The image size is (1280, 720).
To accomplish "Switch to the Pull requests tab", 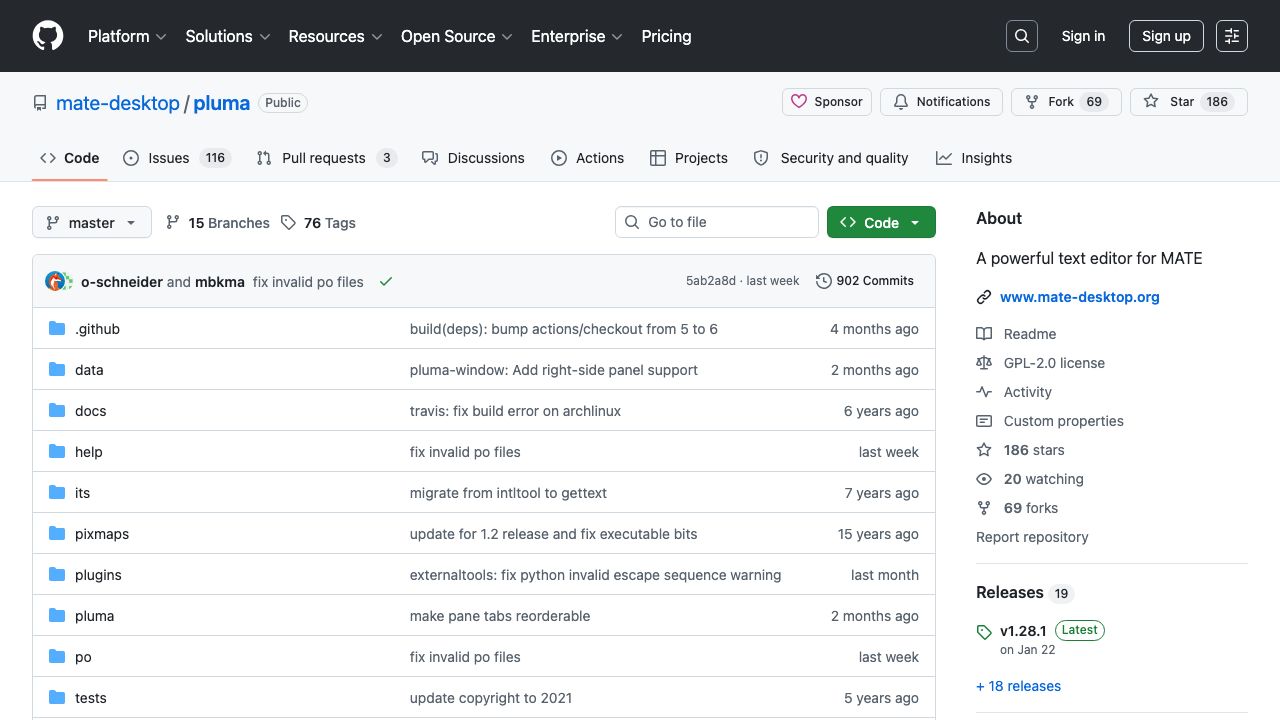I will pos(326,158).
